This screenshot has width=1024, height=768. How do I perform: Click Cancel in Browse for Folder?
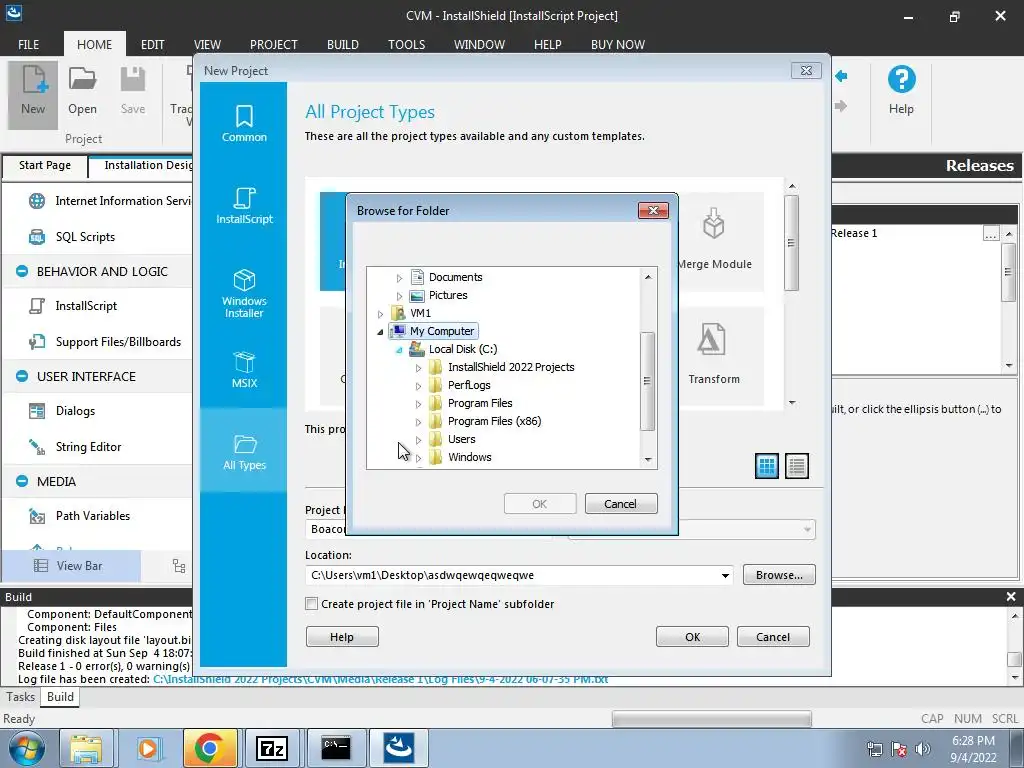(x=620, y=504)
